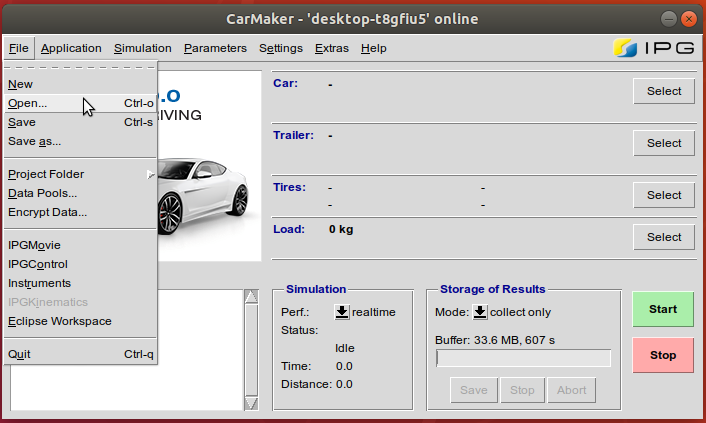Launch IPGMovie from the menu
The height and width of the screenshot is (423, 706).
tap(81, 245)
